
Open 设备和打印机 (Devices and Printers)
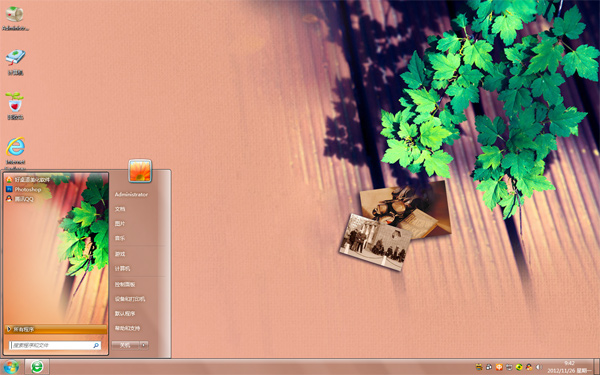pyautogui.click(x=130, y=299)
